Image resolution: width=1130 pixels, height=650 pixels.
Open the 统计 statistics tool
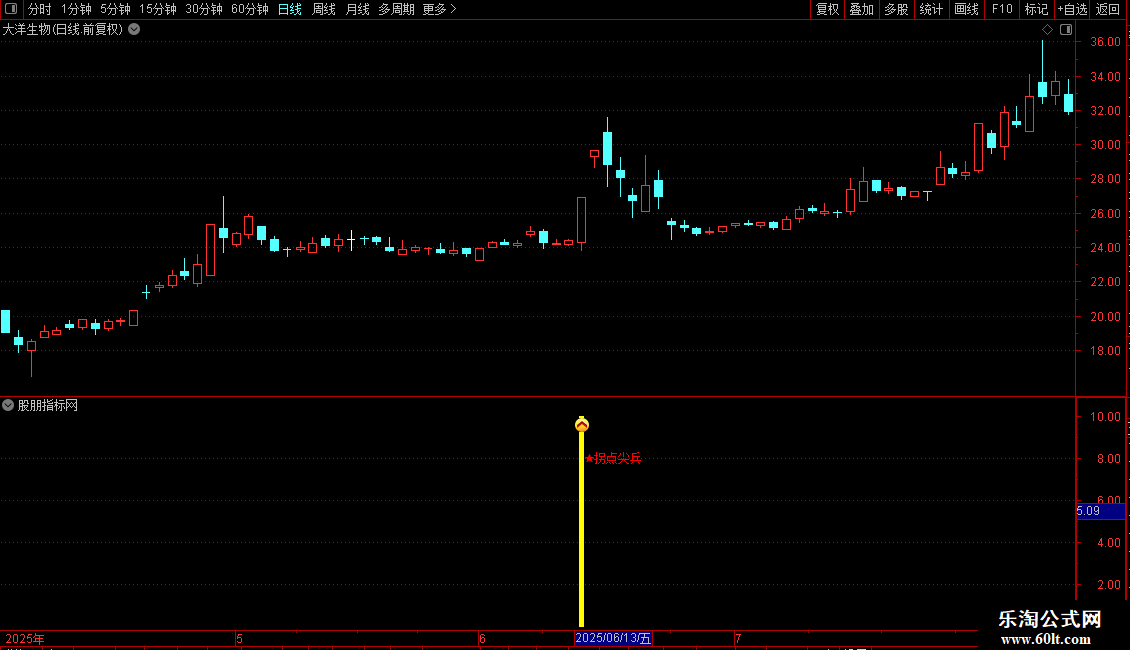931,9
